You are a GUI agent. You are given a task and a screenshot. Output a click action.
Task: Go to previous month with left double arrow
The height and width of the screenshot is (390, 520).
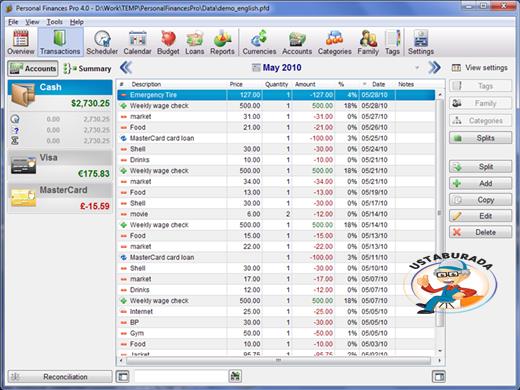pos(126,68)
